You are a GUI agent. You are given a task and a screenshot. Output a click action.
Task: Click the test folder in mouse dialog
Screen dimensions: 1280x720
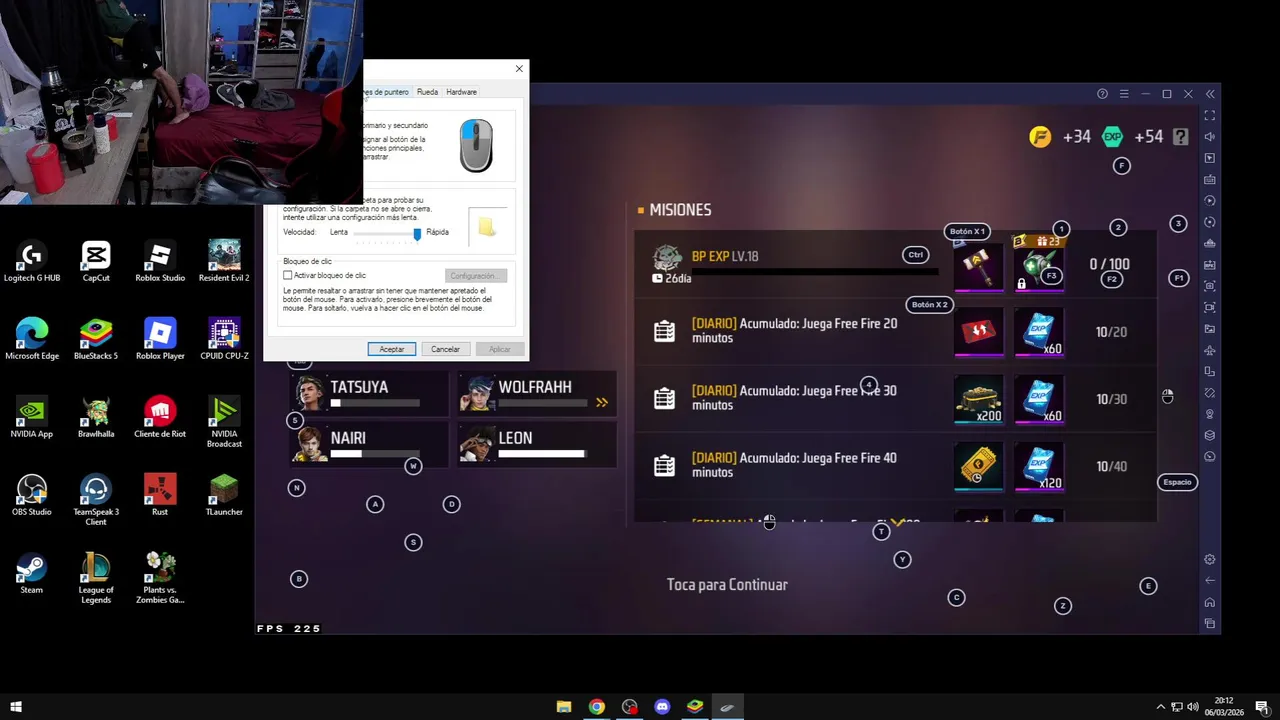coord(486,227)
